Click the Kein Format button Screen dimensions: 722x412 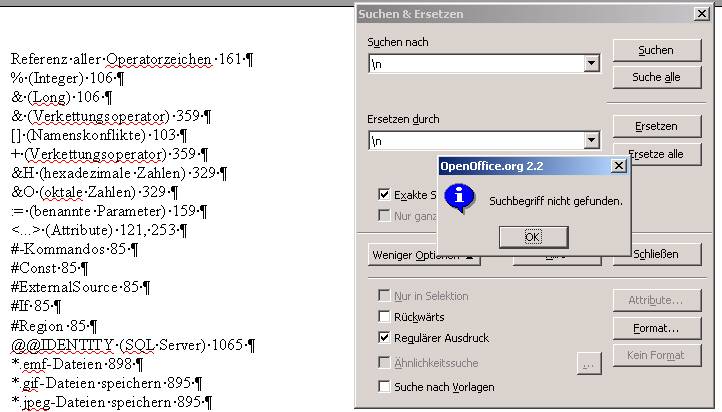(x=657, y=355)
